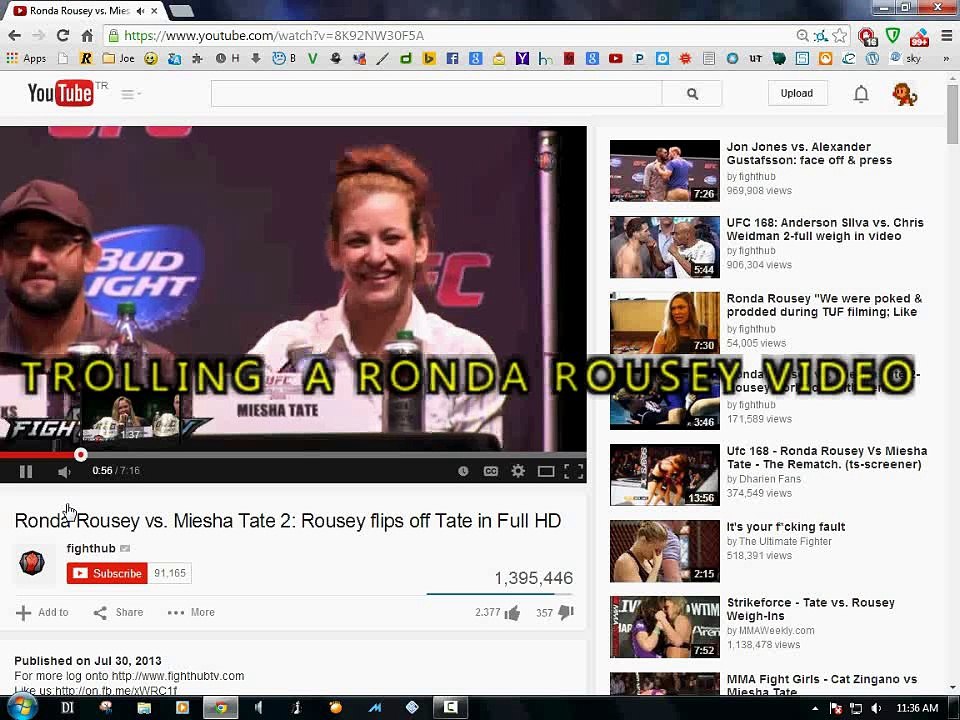This screenshot has height=720, width=960.
Task: Toggle closed captions with the CC button
Action: pyautogui.click(x=490, y=471)
